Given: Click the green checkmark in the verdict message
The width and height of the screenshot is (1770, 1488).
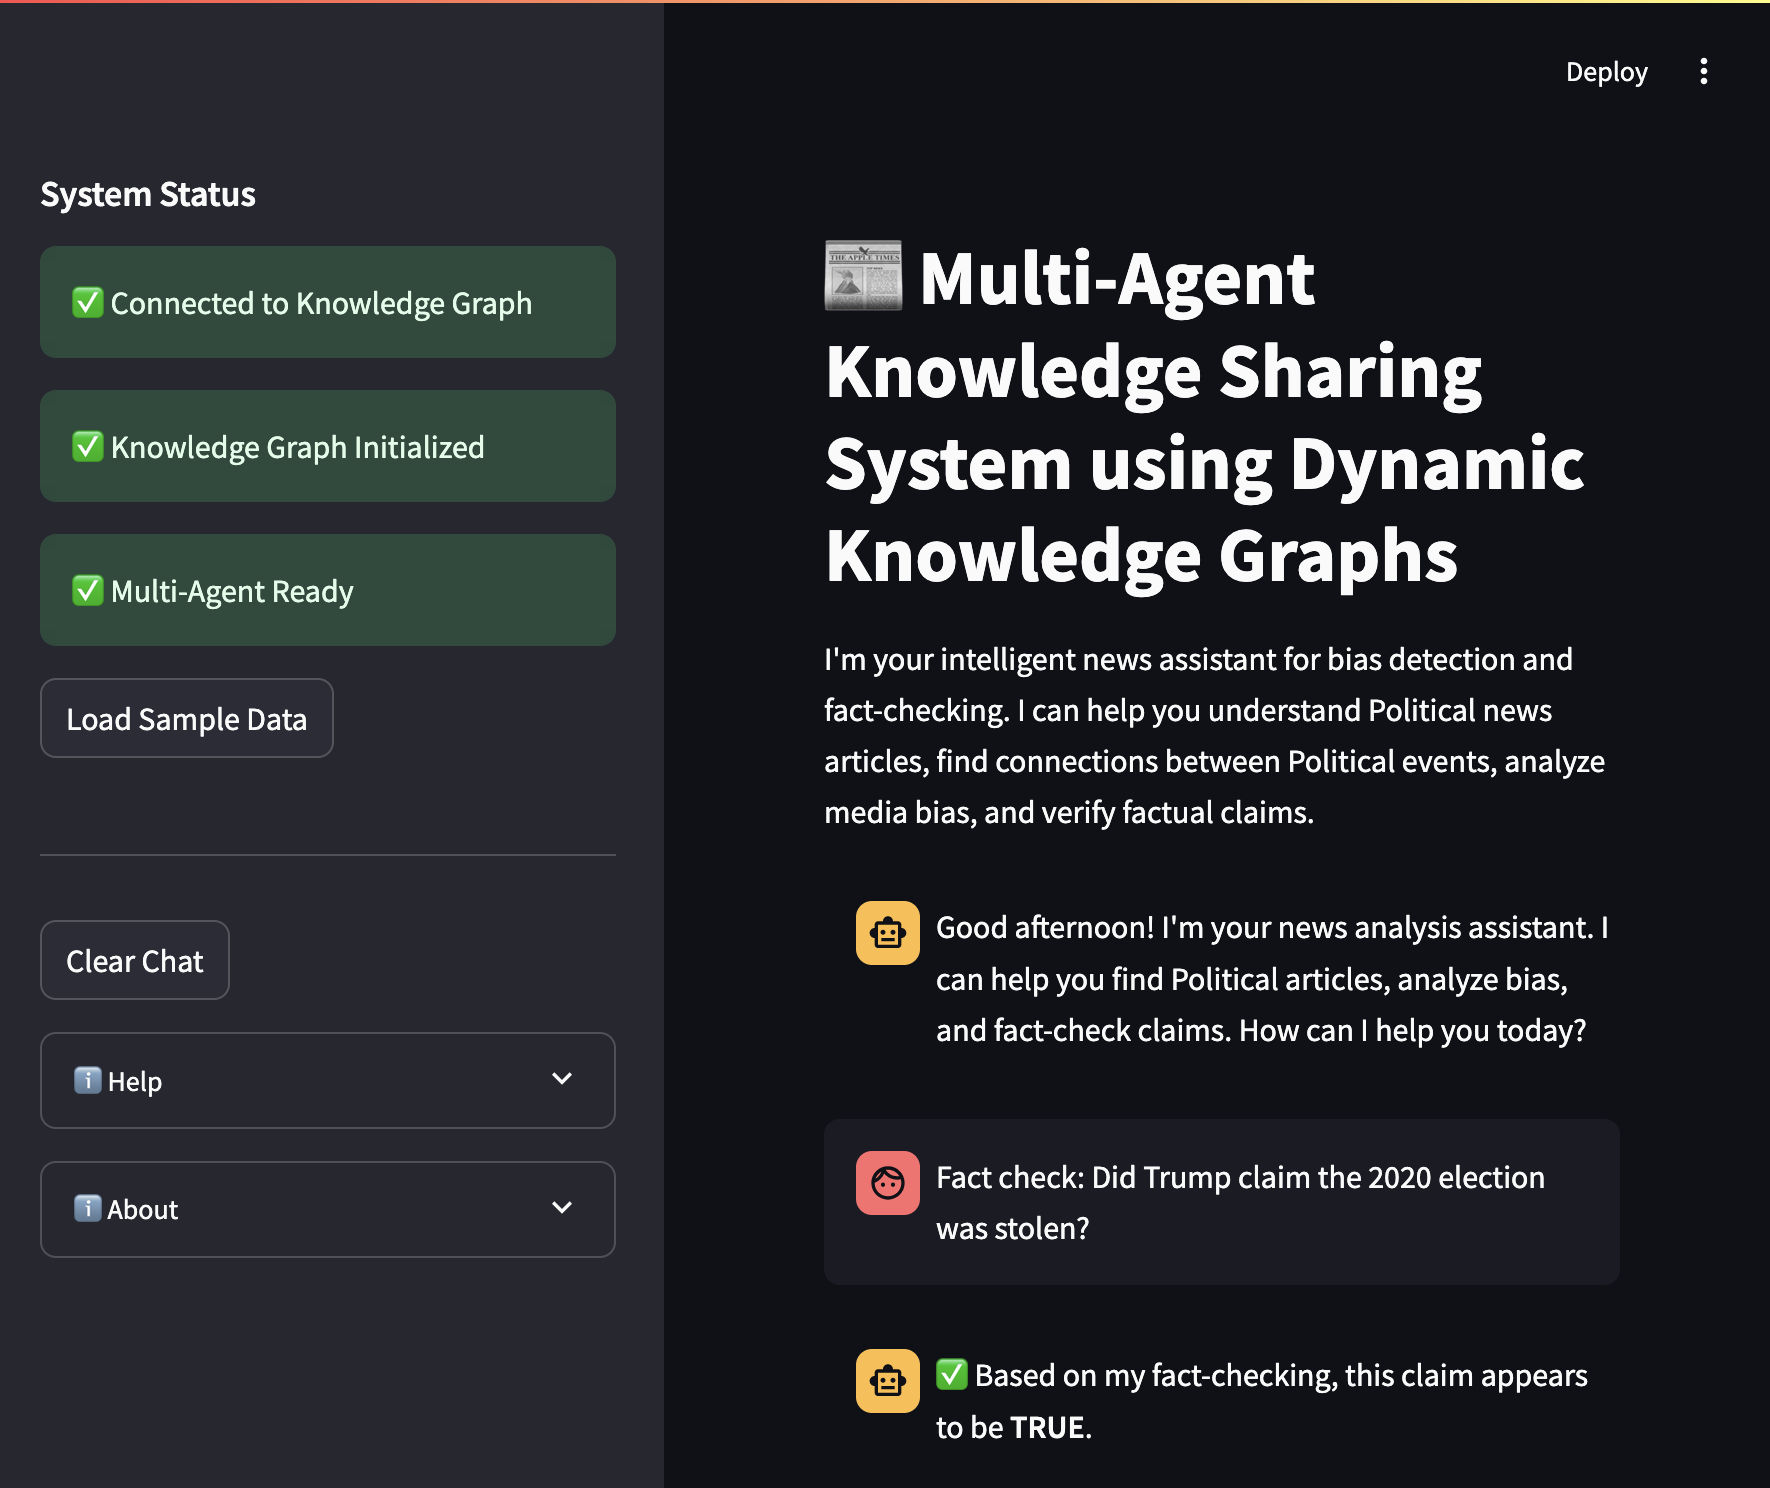Looking at the screenshot, I should point(952,1375).
